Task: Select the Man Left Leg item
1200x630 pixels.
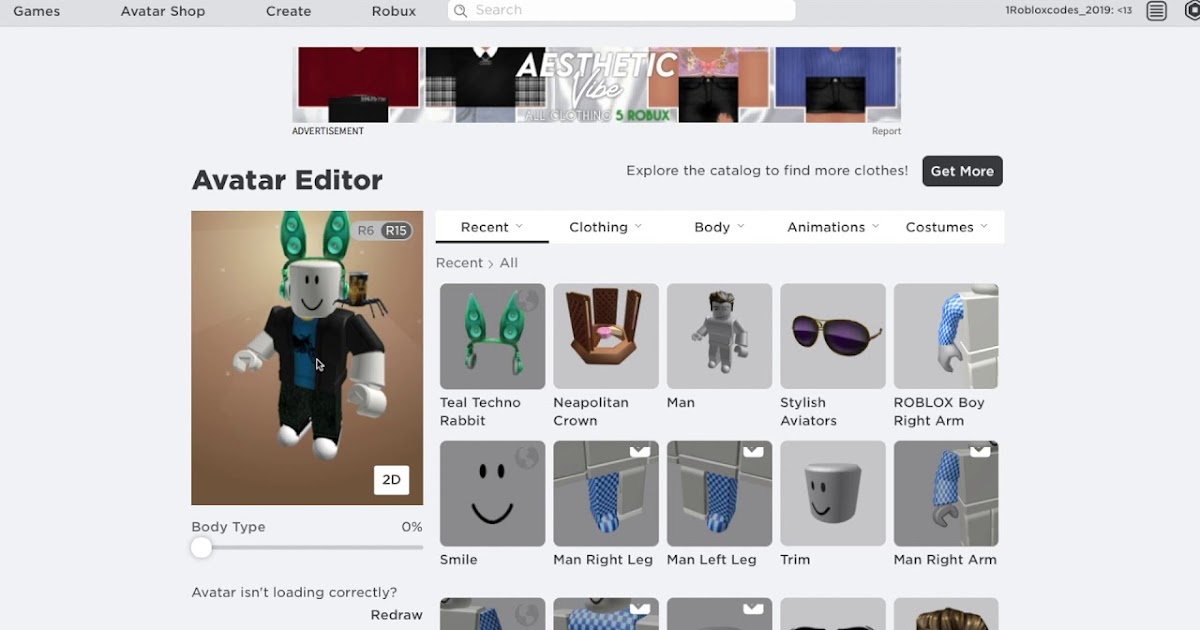Action: 719,493
